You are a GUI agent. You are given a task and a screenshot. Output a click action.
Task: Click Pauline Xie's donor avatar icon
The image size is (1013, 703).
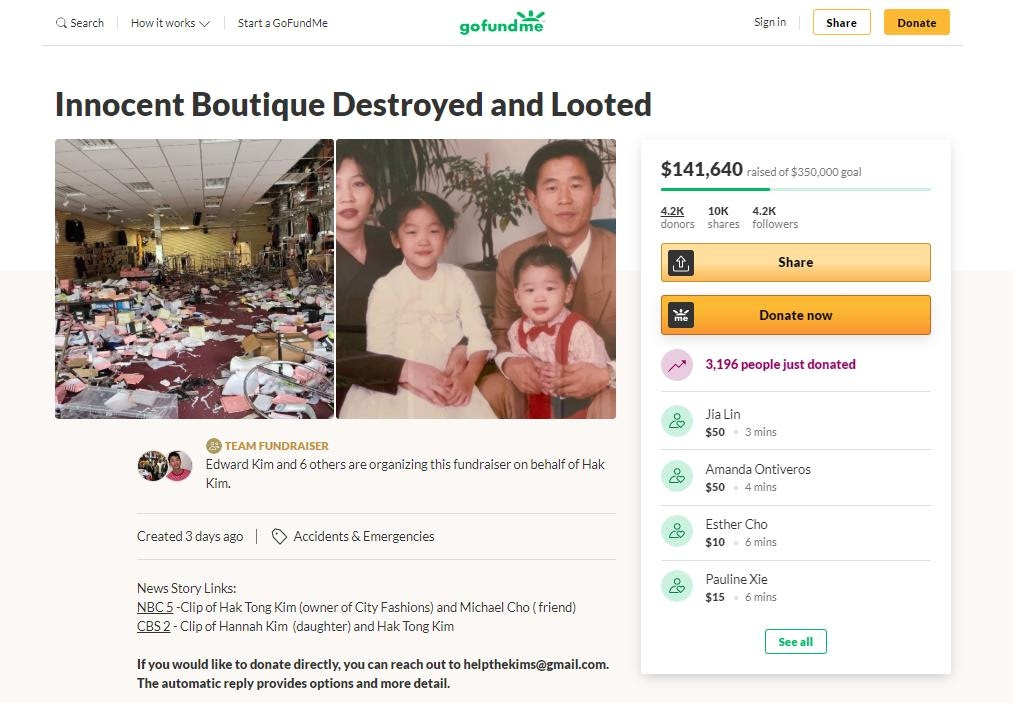click(x=677, y=586)
